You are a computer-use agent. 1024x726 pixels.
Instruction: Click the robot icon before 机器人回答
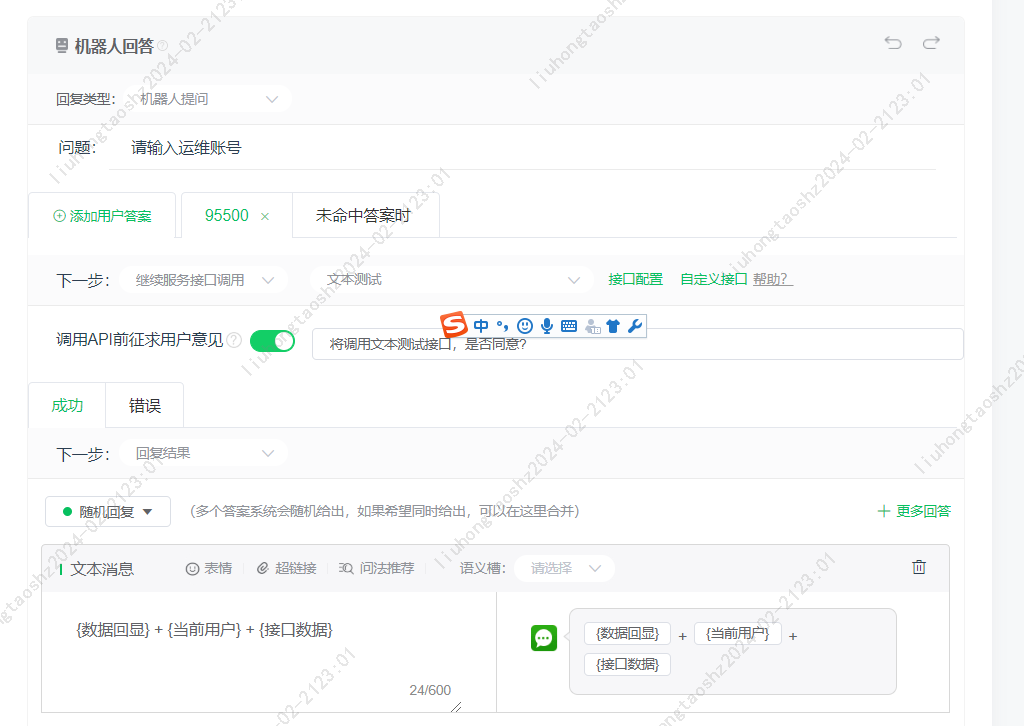coord(62,46)
